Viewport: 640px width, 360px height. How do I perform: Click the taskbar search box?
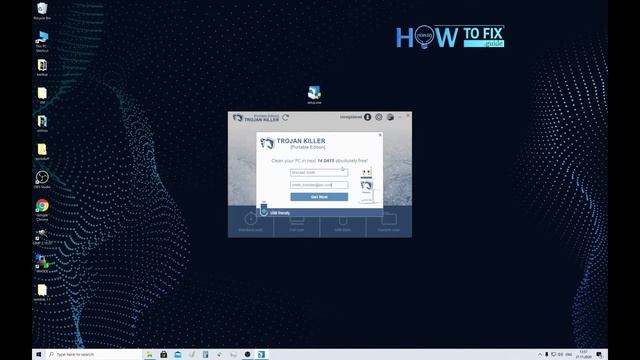tap(94, 354)
